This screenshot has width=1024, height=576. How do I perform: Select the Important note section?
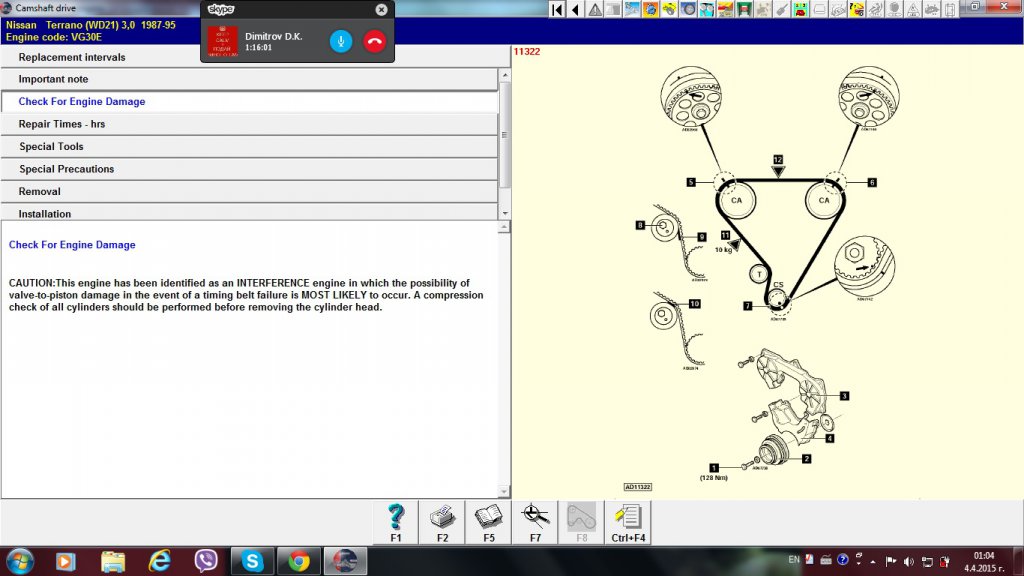[250, 79]
